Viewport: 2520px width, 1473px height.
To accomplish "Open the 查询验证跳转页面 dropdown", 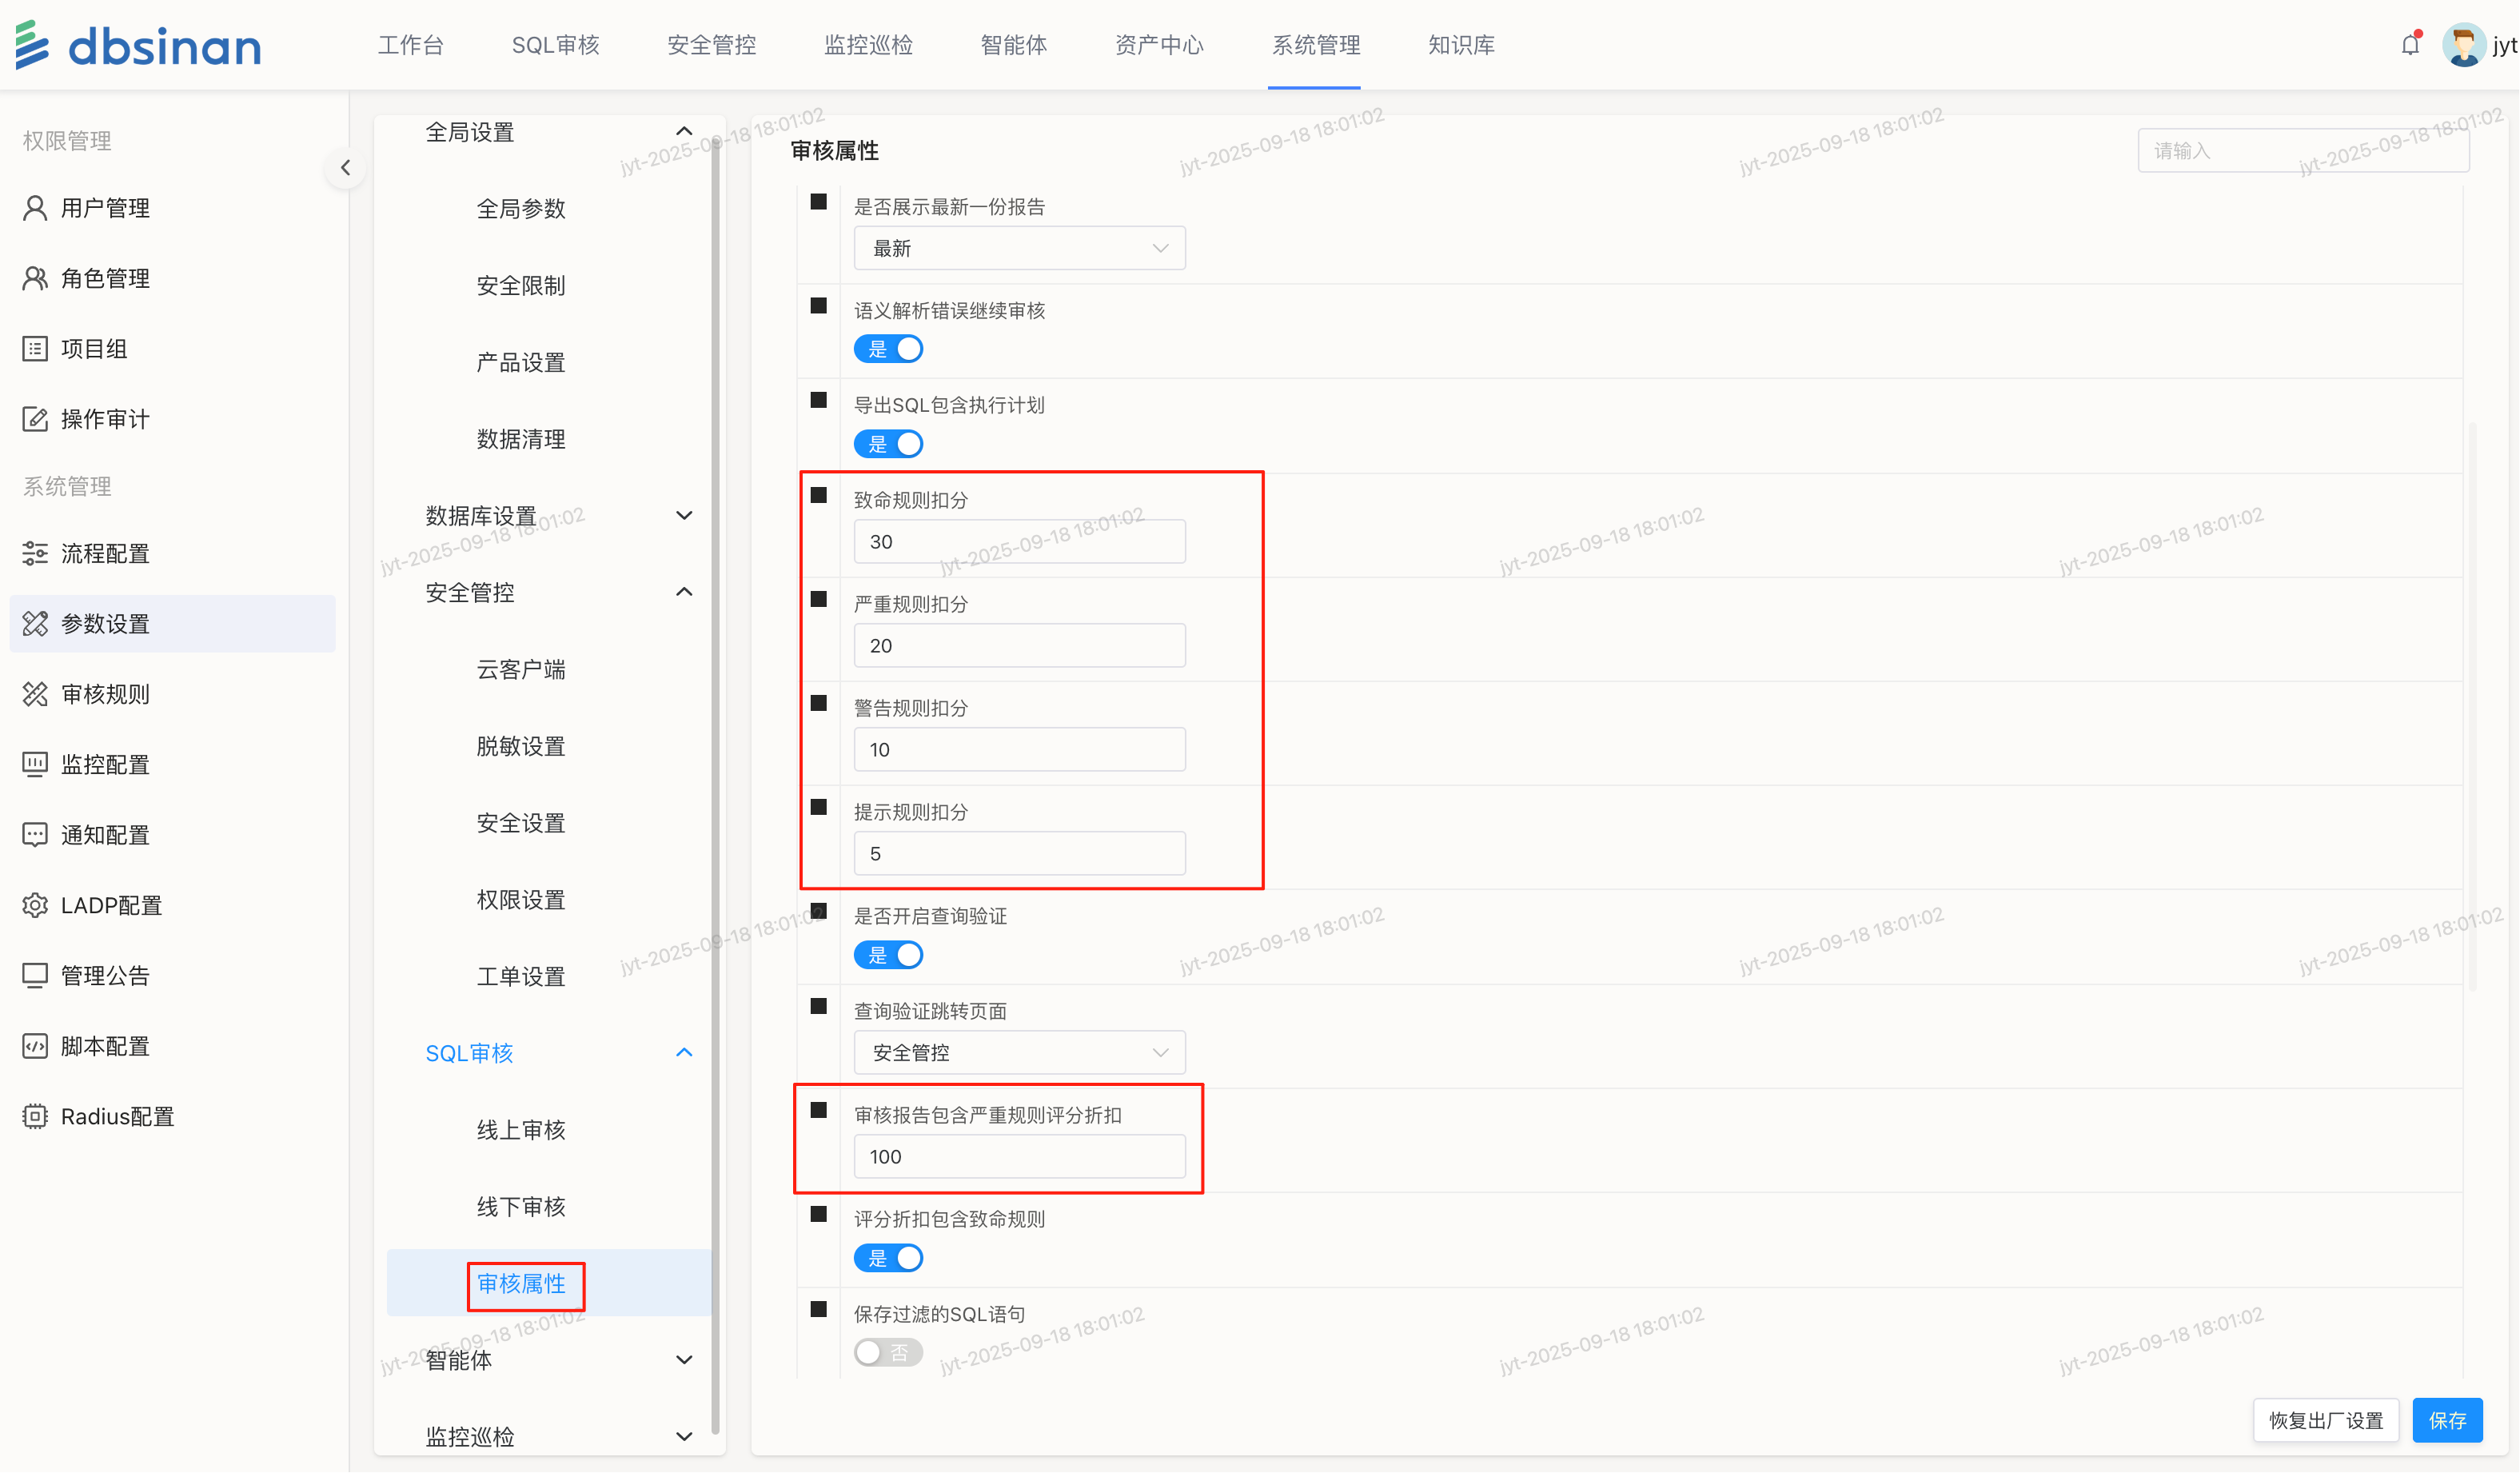I will [1019, 1053].
